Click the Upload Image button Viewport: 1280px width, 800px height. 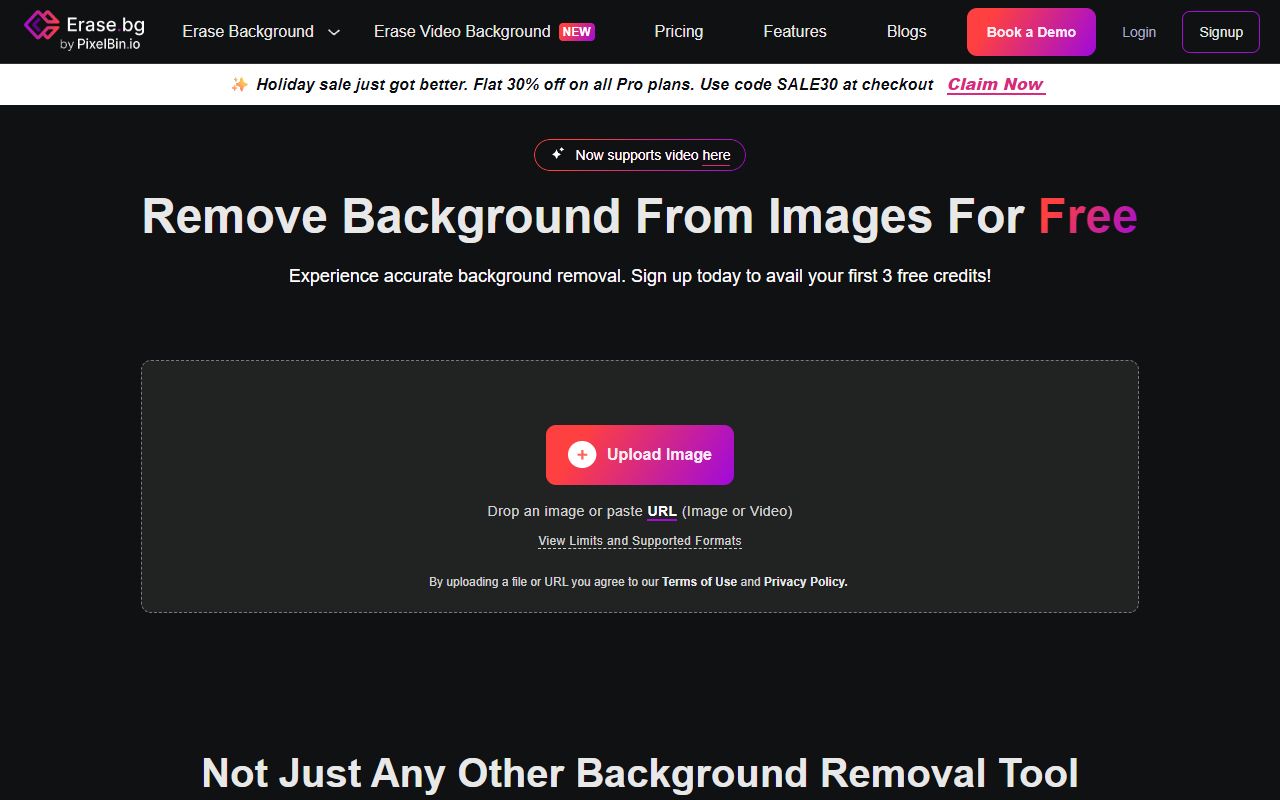click(640, 455)
